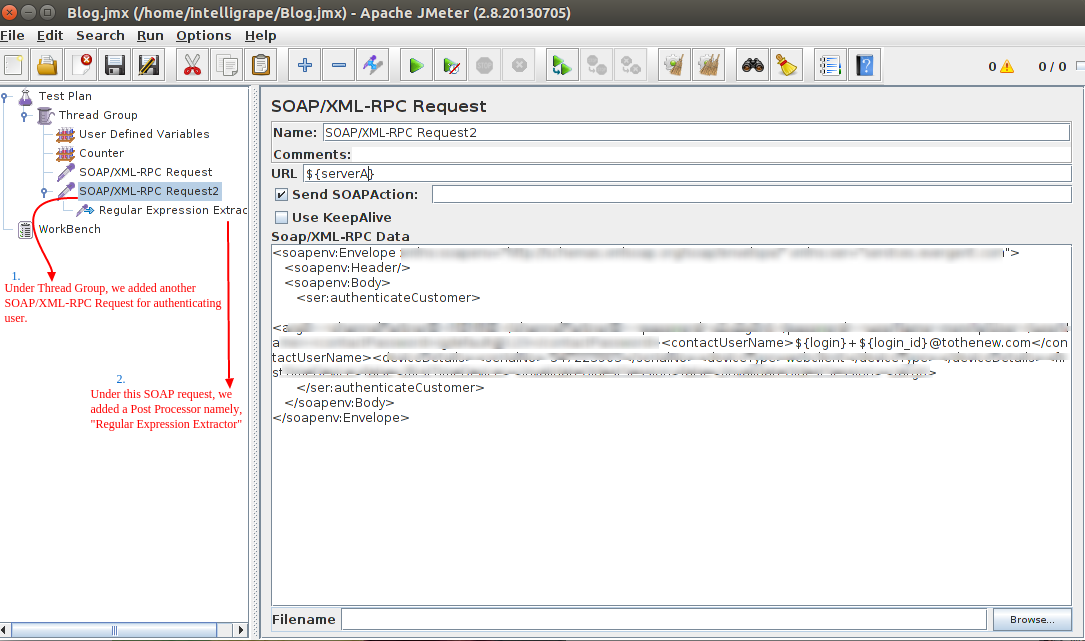Click the Copy toolbar icon
1085x641 pixels.
click(226, 66)
